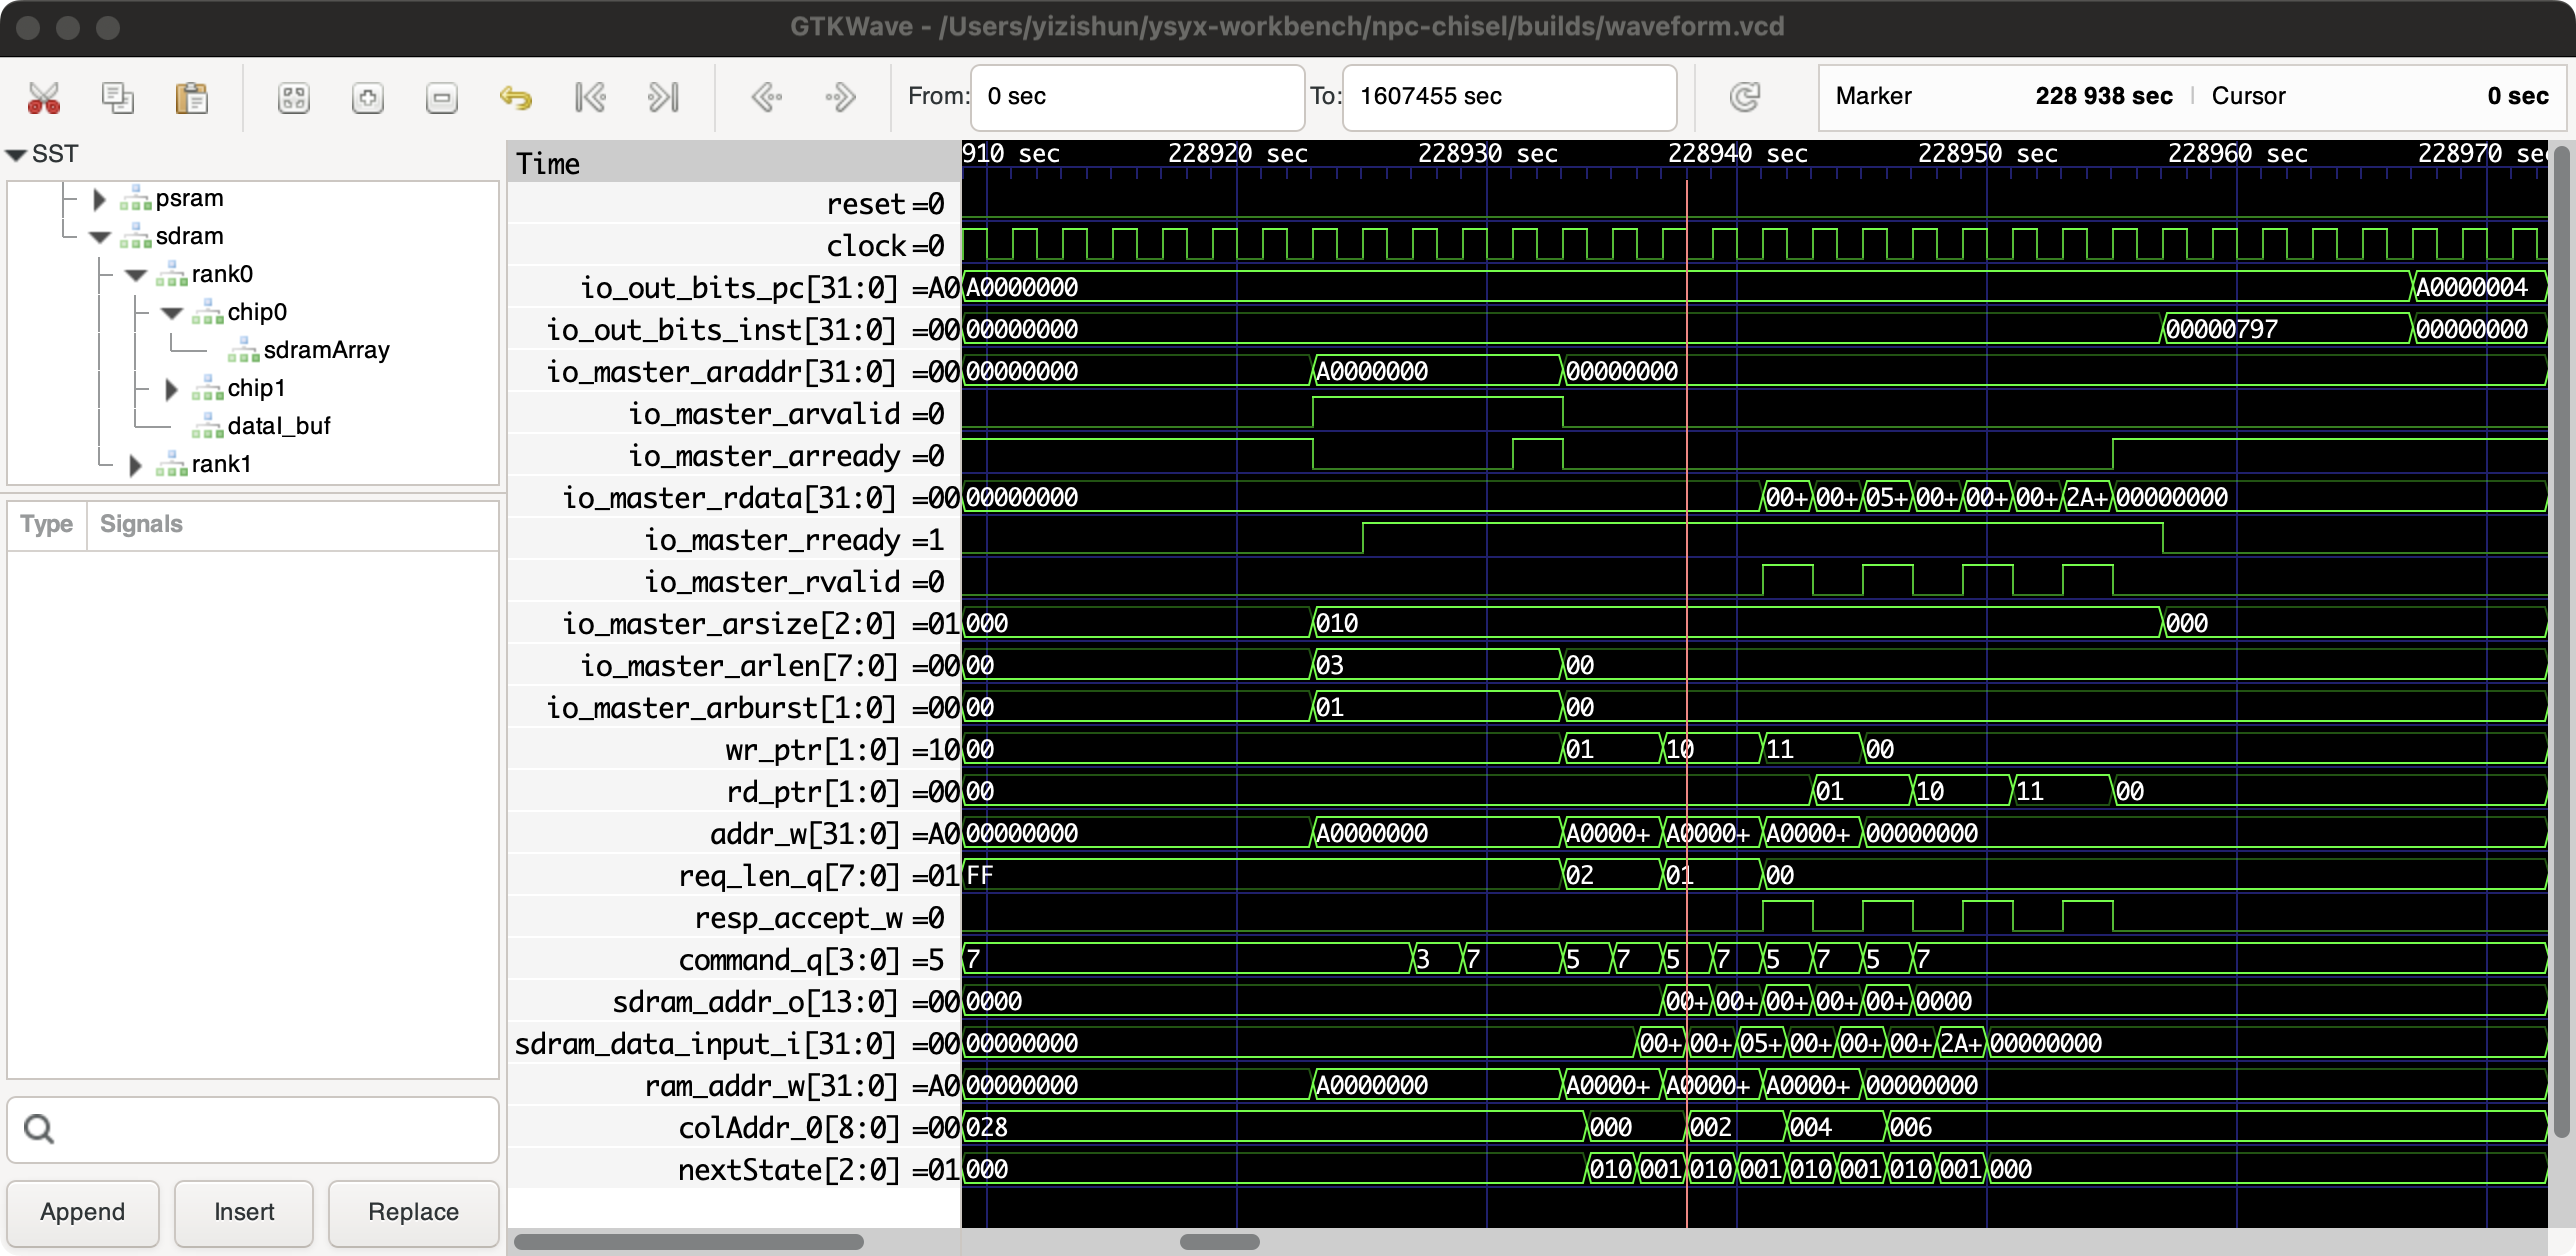Jump to the end time icon

click(x=664, y=97)
